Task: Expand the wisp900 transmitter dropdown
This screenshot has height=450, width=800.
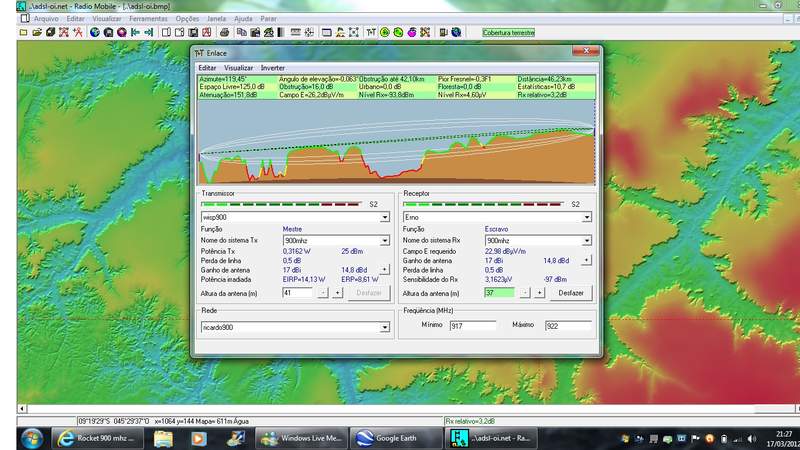Action: tap(385, 216)
